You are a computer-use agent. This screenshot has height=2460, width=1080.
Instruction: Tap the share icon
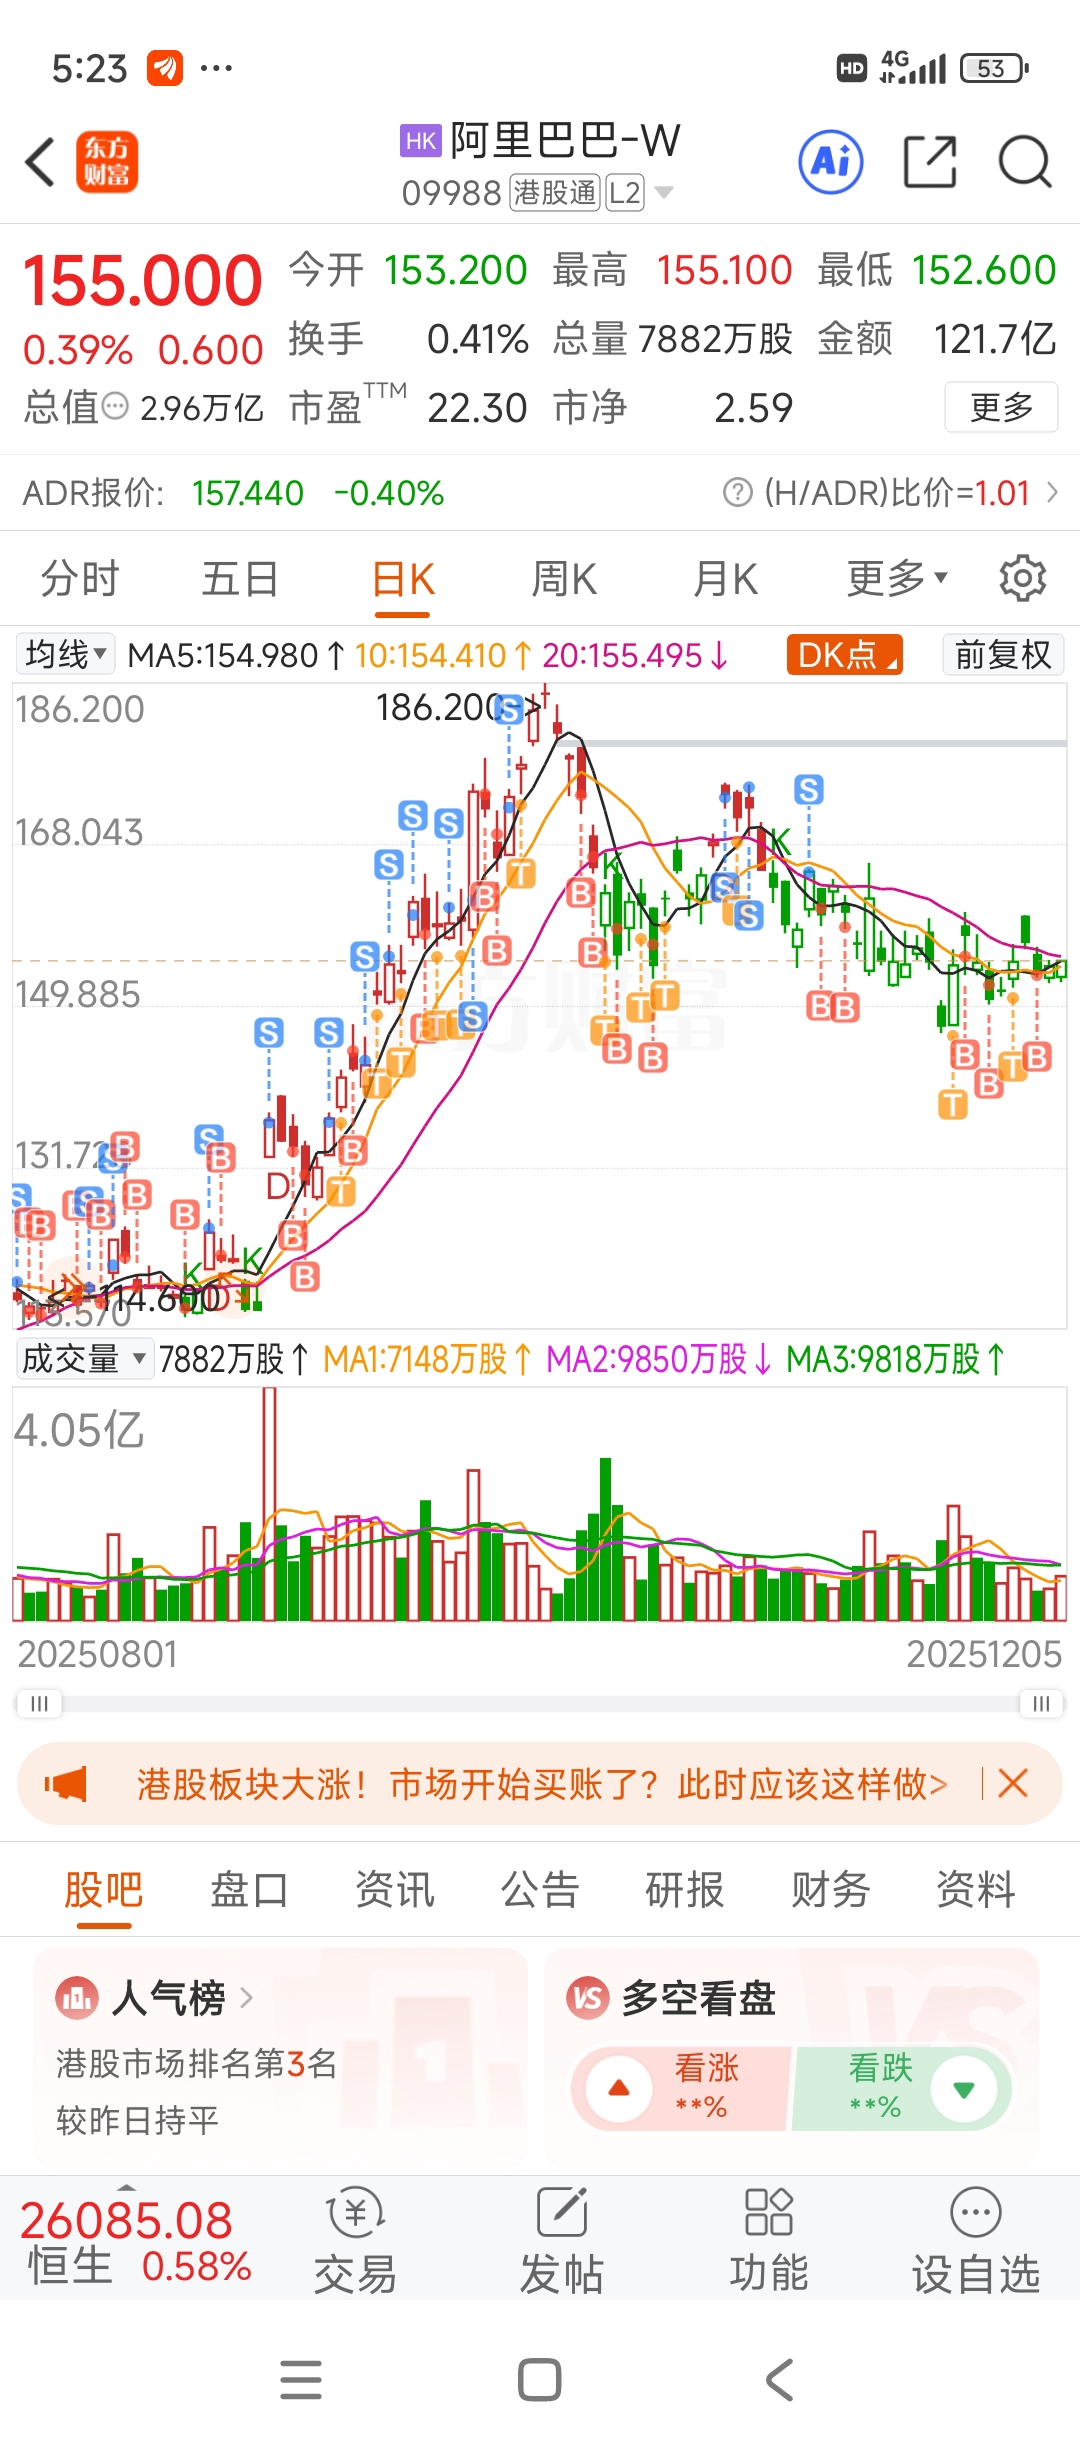(930, 161)
